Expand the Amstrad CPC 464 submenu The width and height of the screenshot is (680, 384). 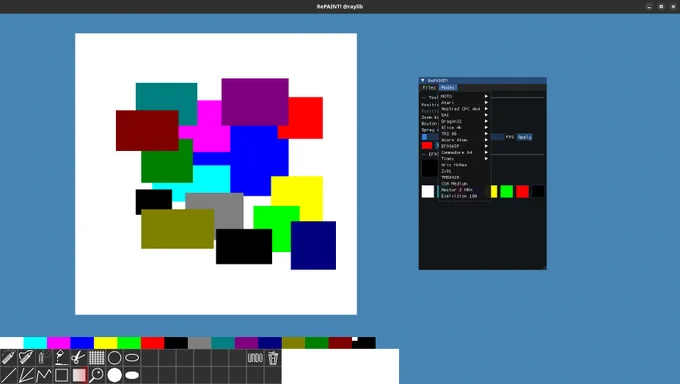point(464,109)
